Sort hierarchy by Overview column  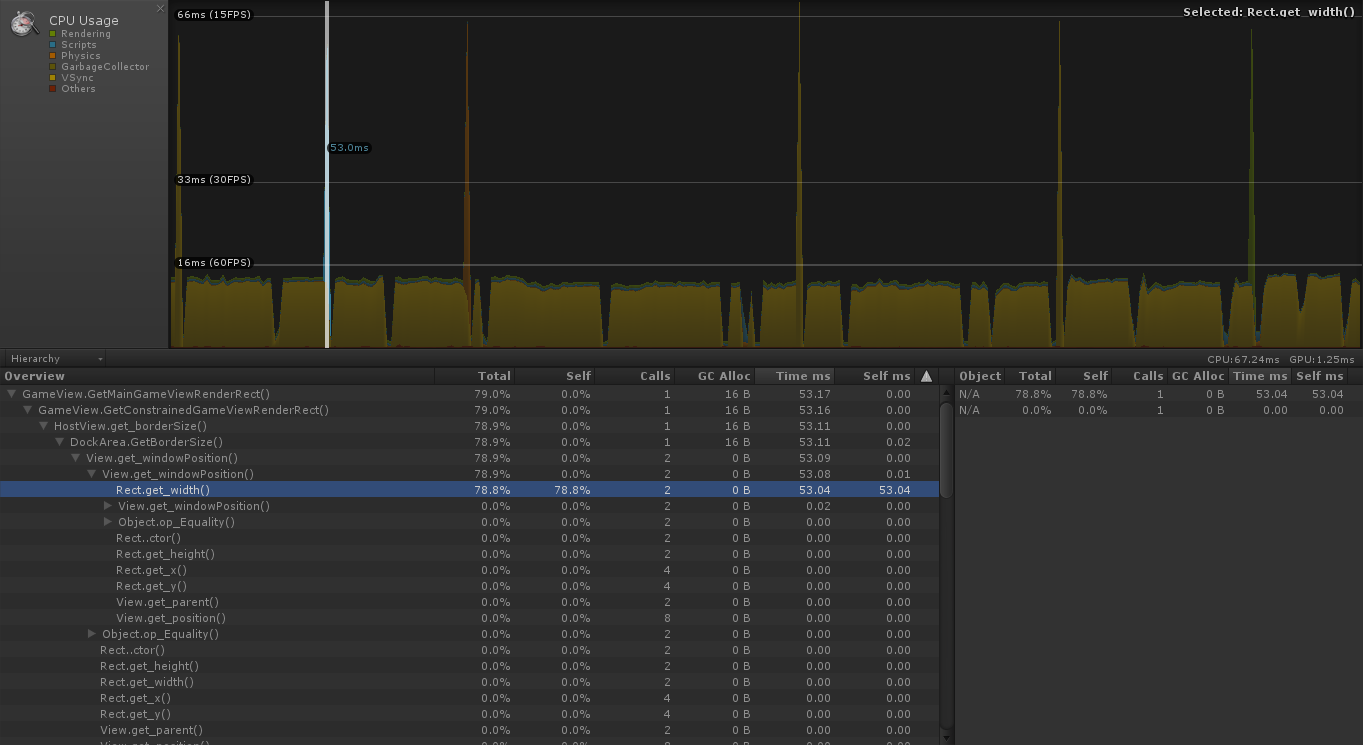[x=217, y=376]
